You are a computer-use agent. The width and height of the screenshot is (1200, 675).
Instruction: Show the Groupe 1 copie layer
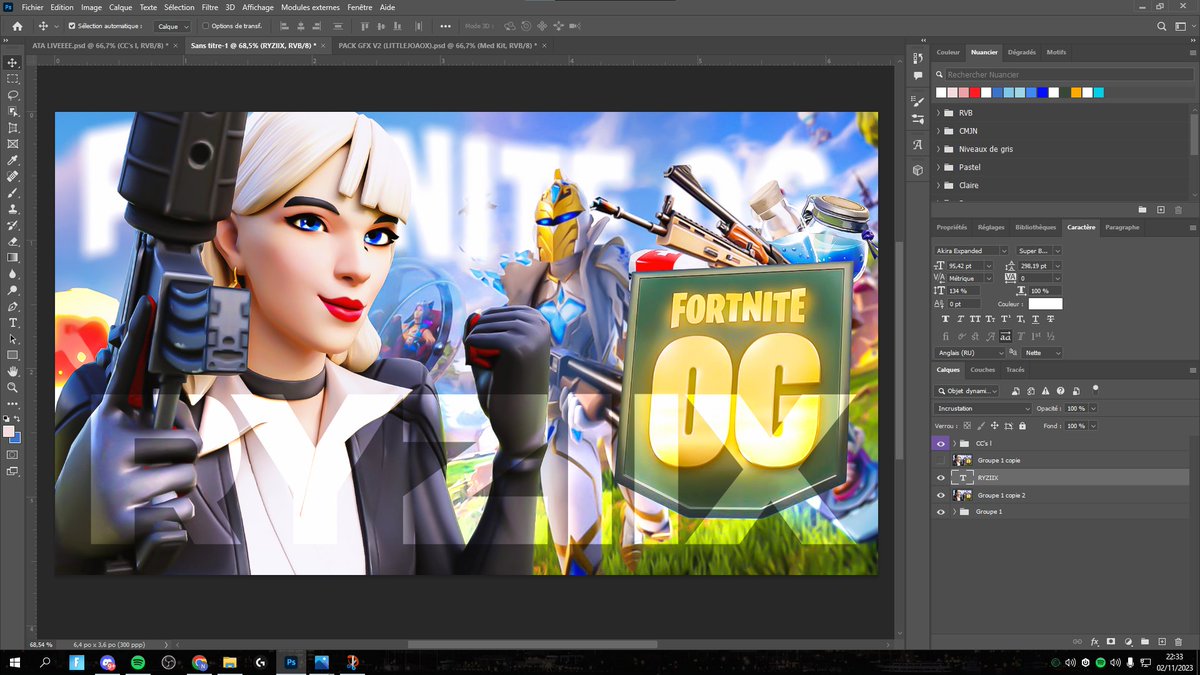click(x=940, y=460)
